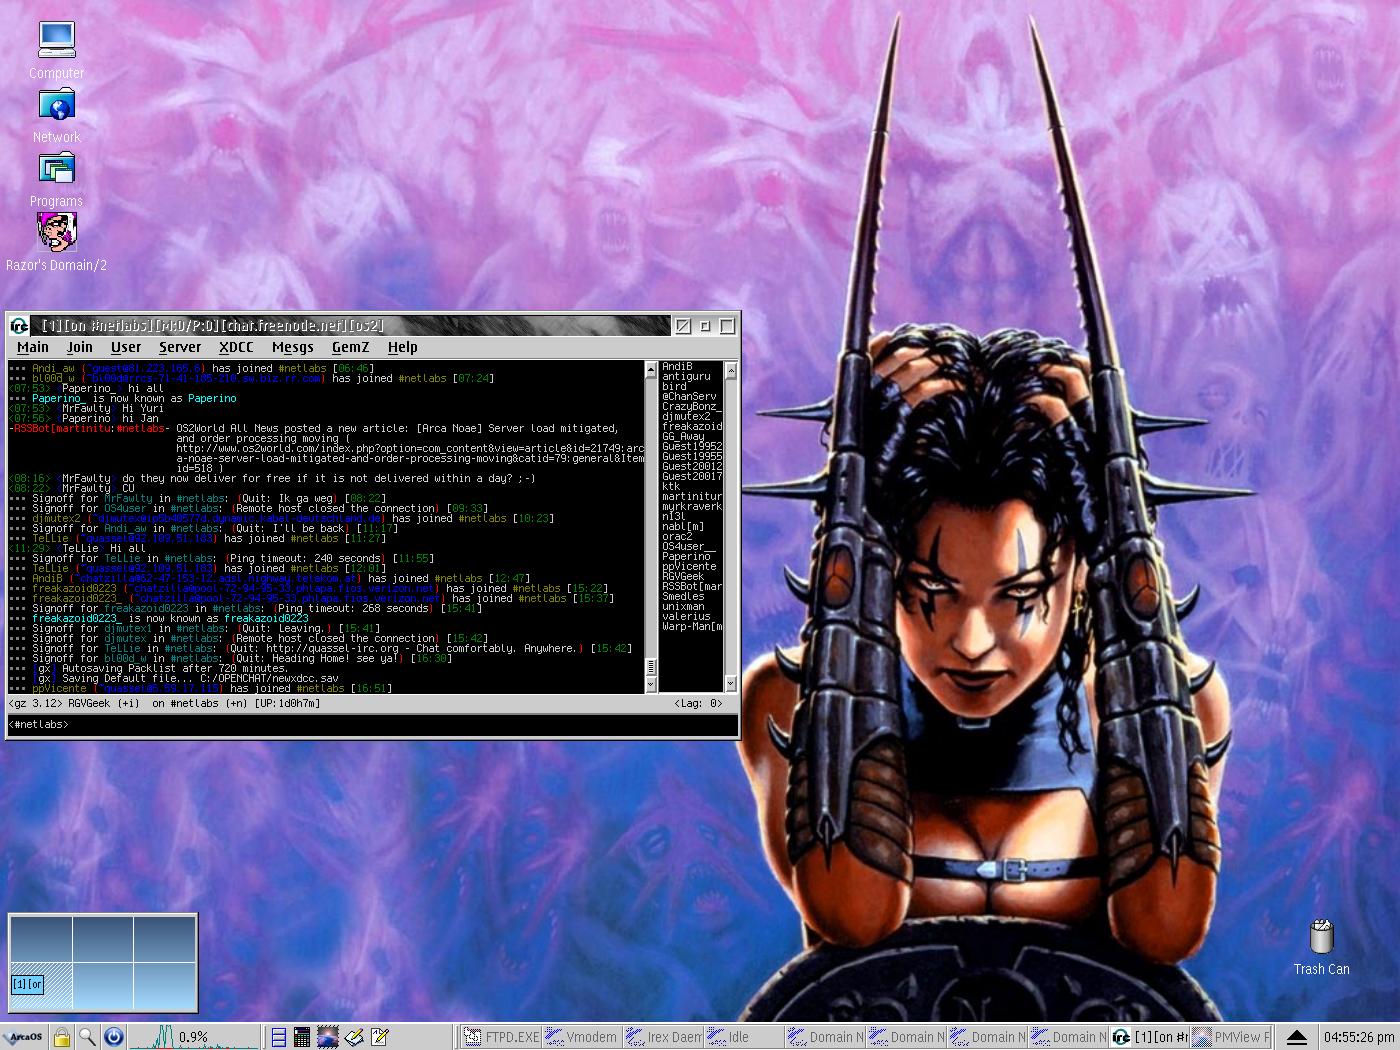Select nick @ChanServ in user list

coord(689,397)
